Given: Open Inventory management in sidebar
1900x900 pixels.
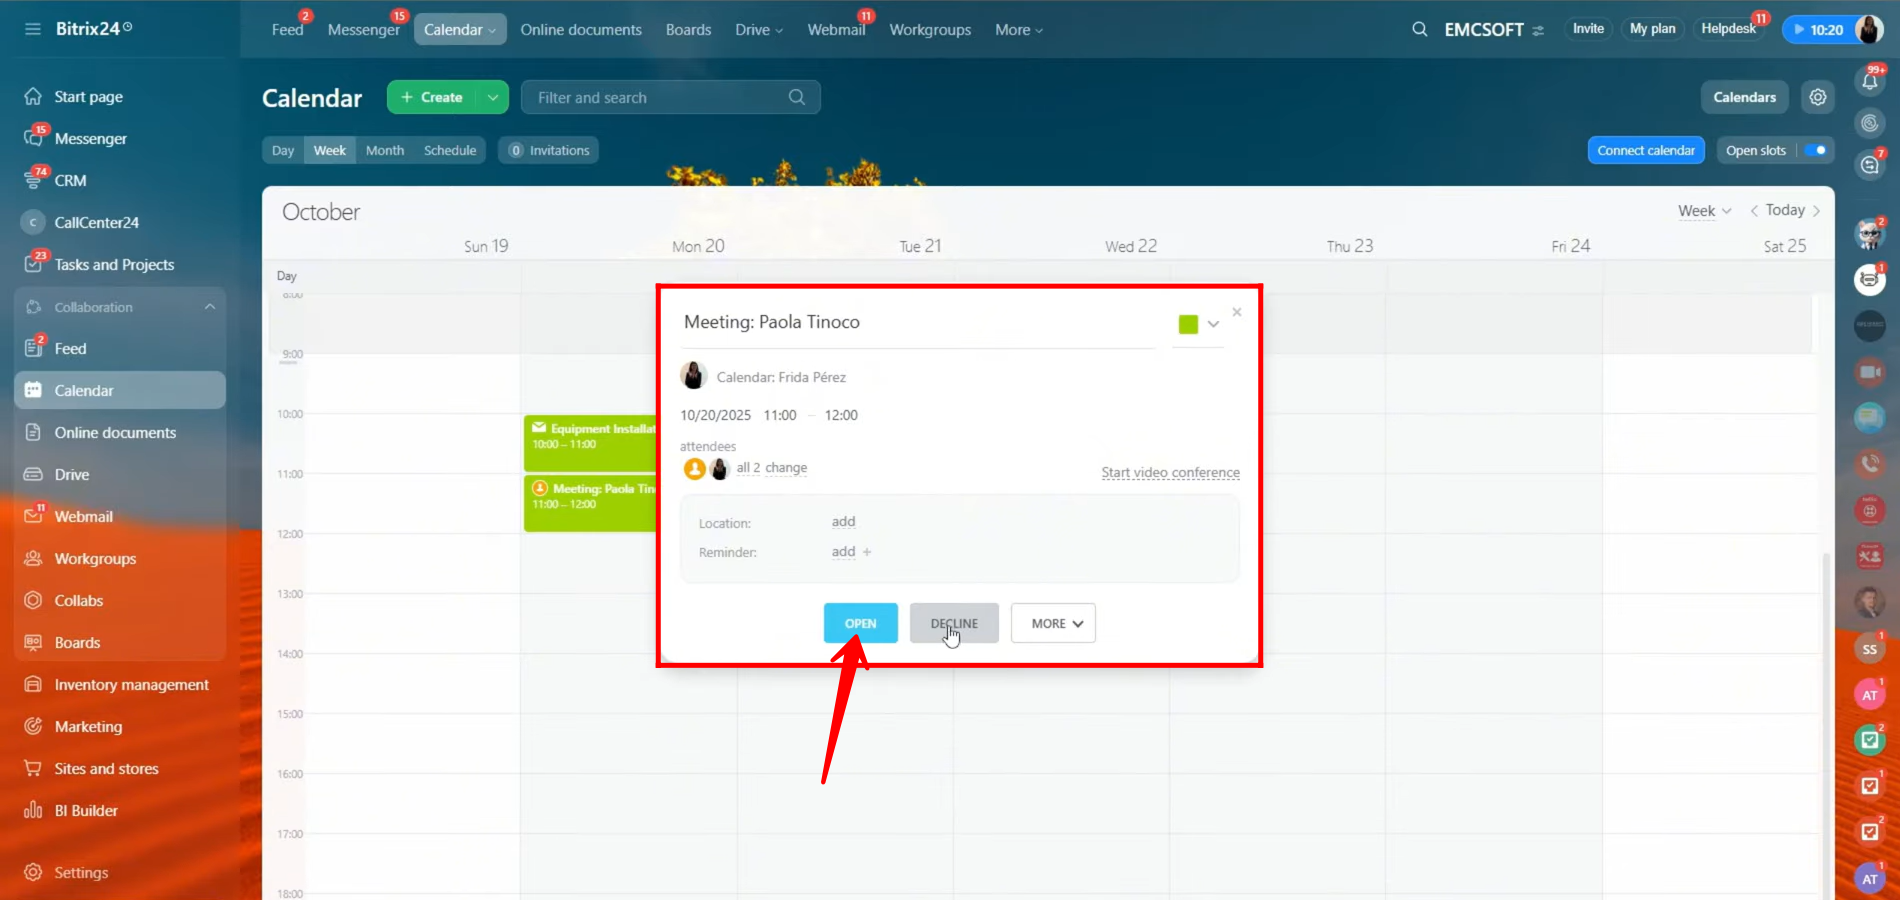Looking at the screenshot, I should coord(131,684).
